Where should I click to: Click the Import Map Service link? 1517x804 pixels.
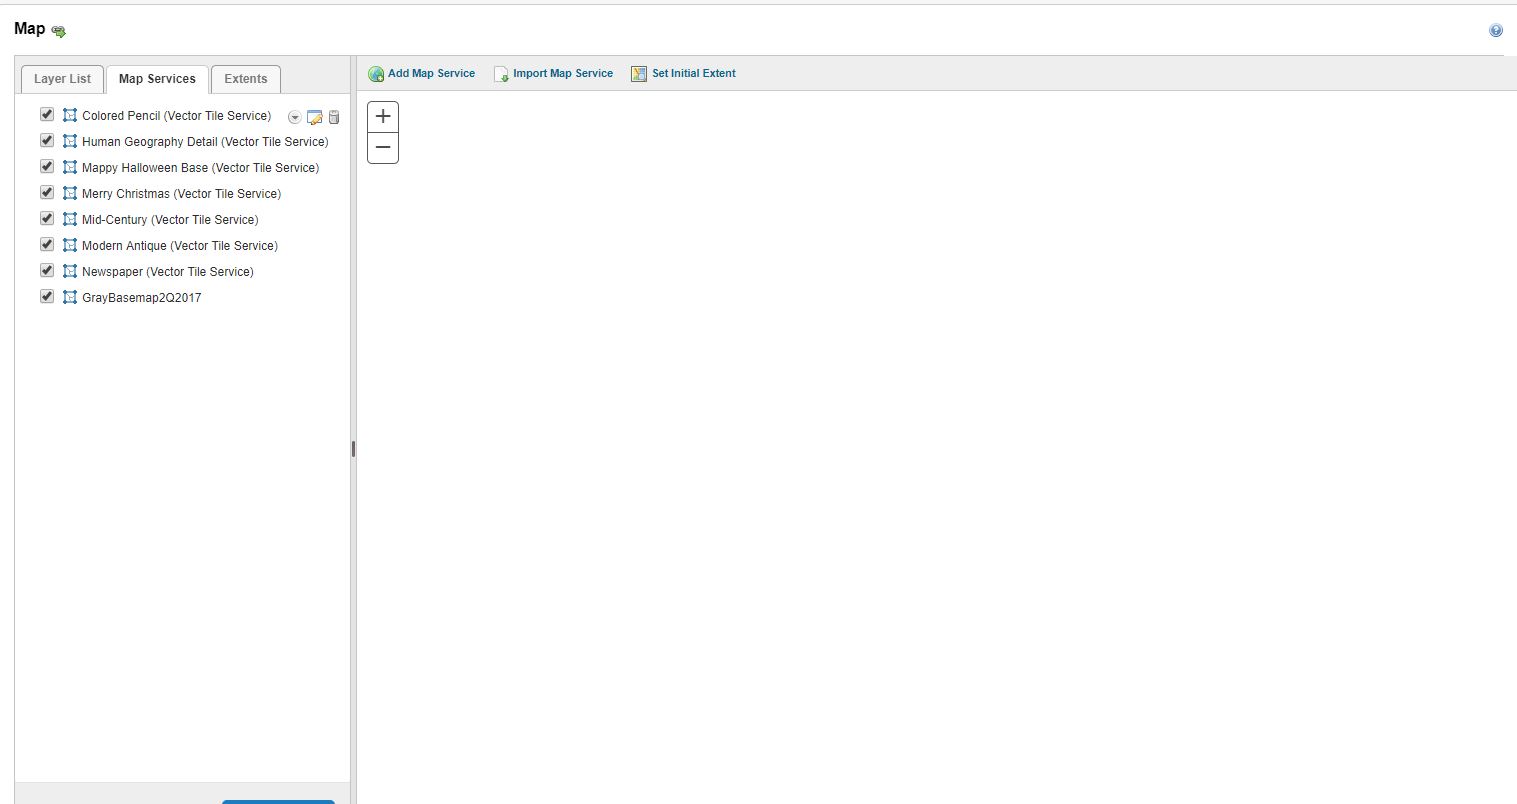[x=563, y=73]
